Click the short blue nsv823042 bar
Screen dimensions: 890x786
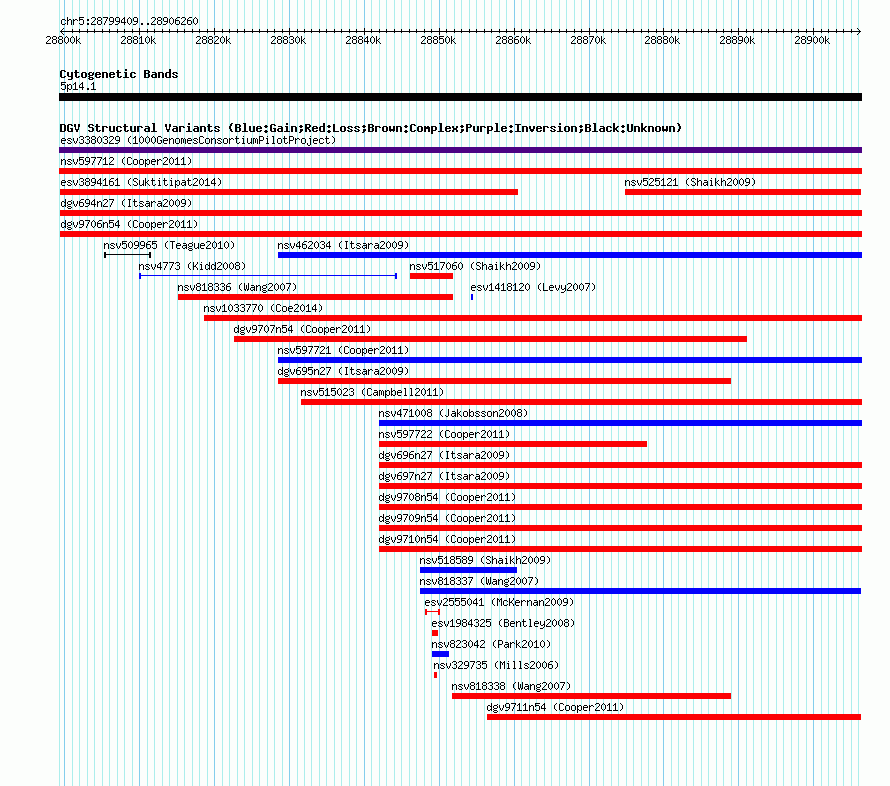click(440, 654)
